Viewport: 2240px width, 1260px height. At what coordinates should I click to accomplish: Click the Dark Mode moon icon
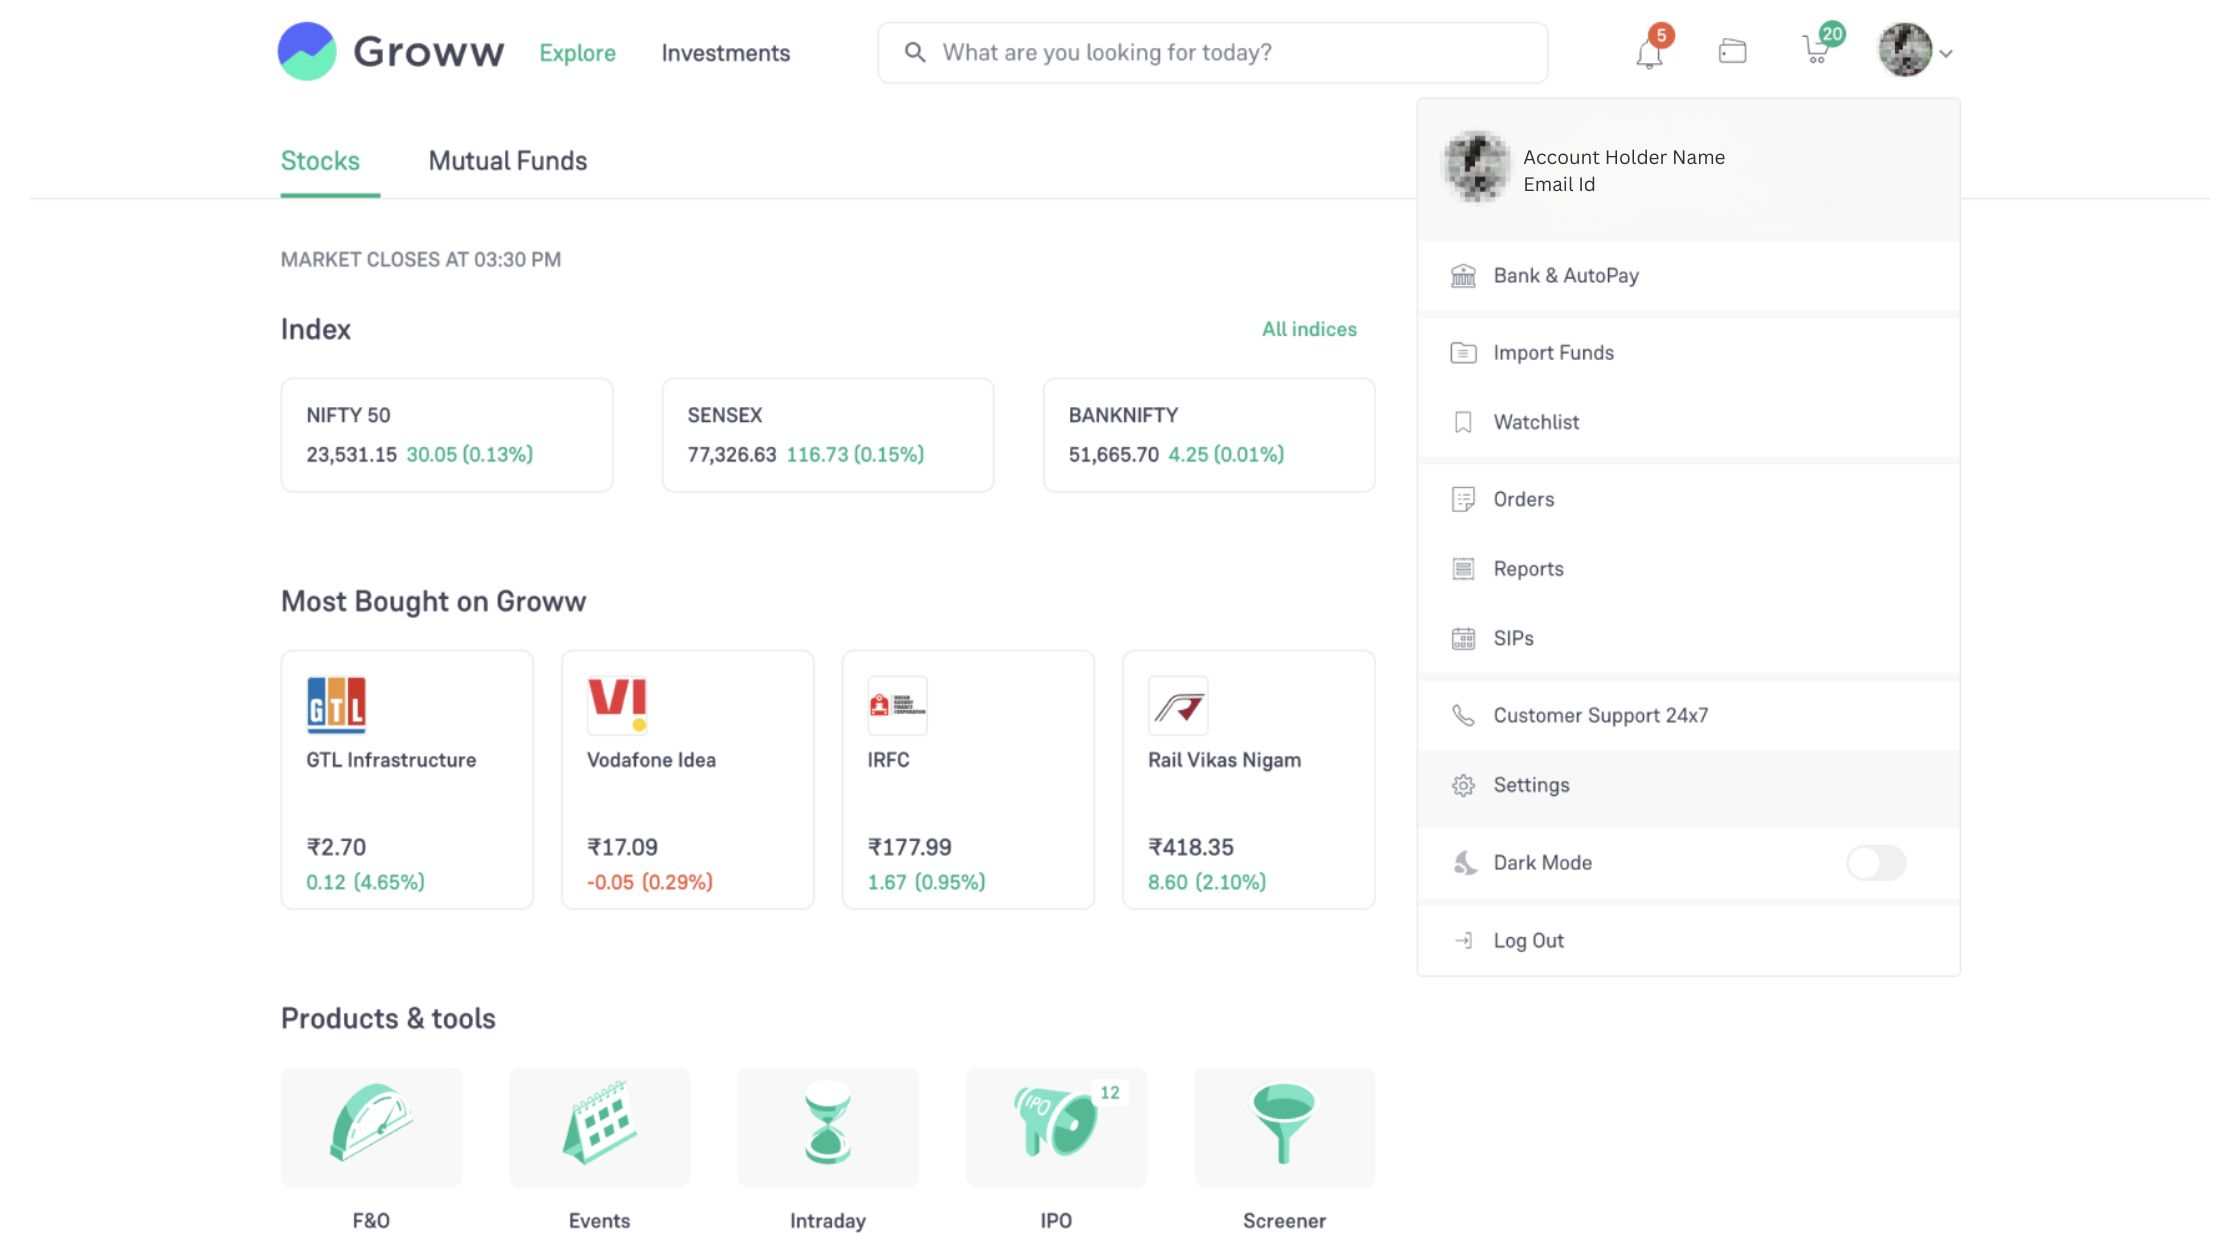pyautogui.click(x=1464, y=863)
